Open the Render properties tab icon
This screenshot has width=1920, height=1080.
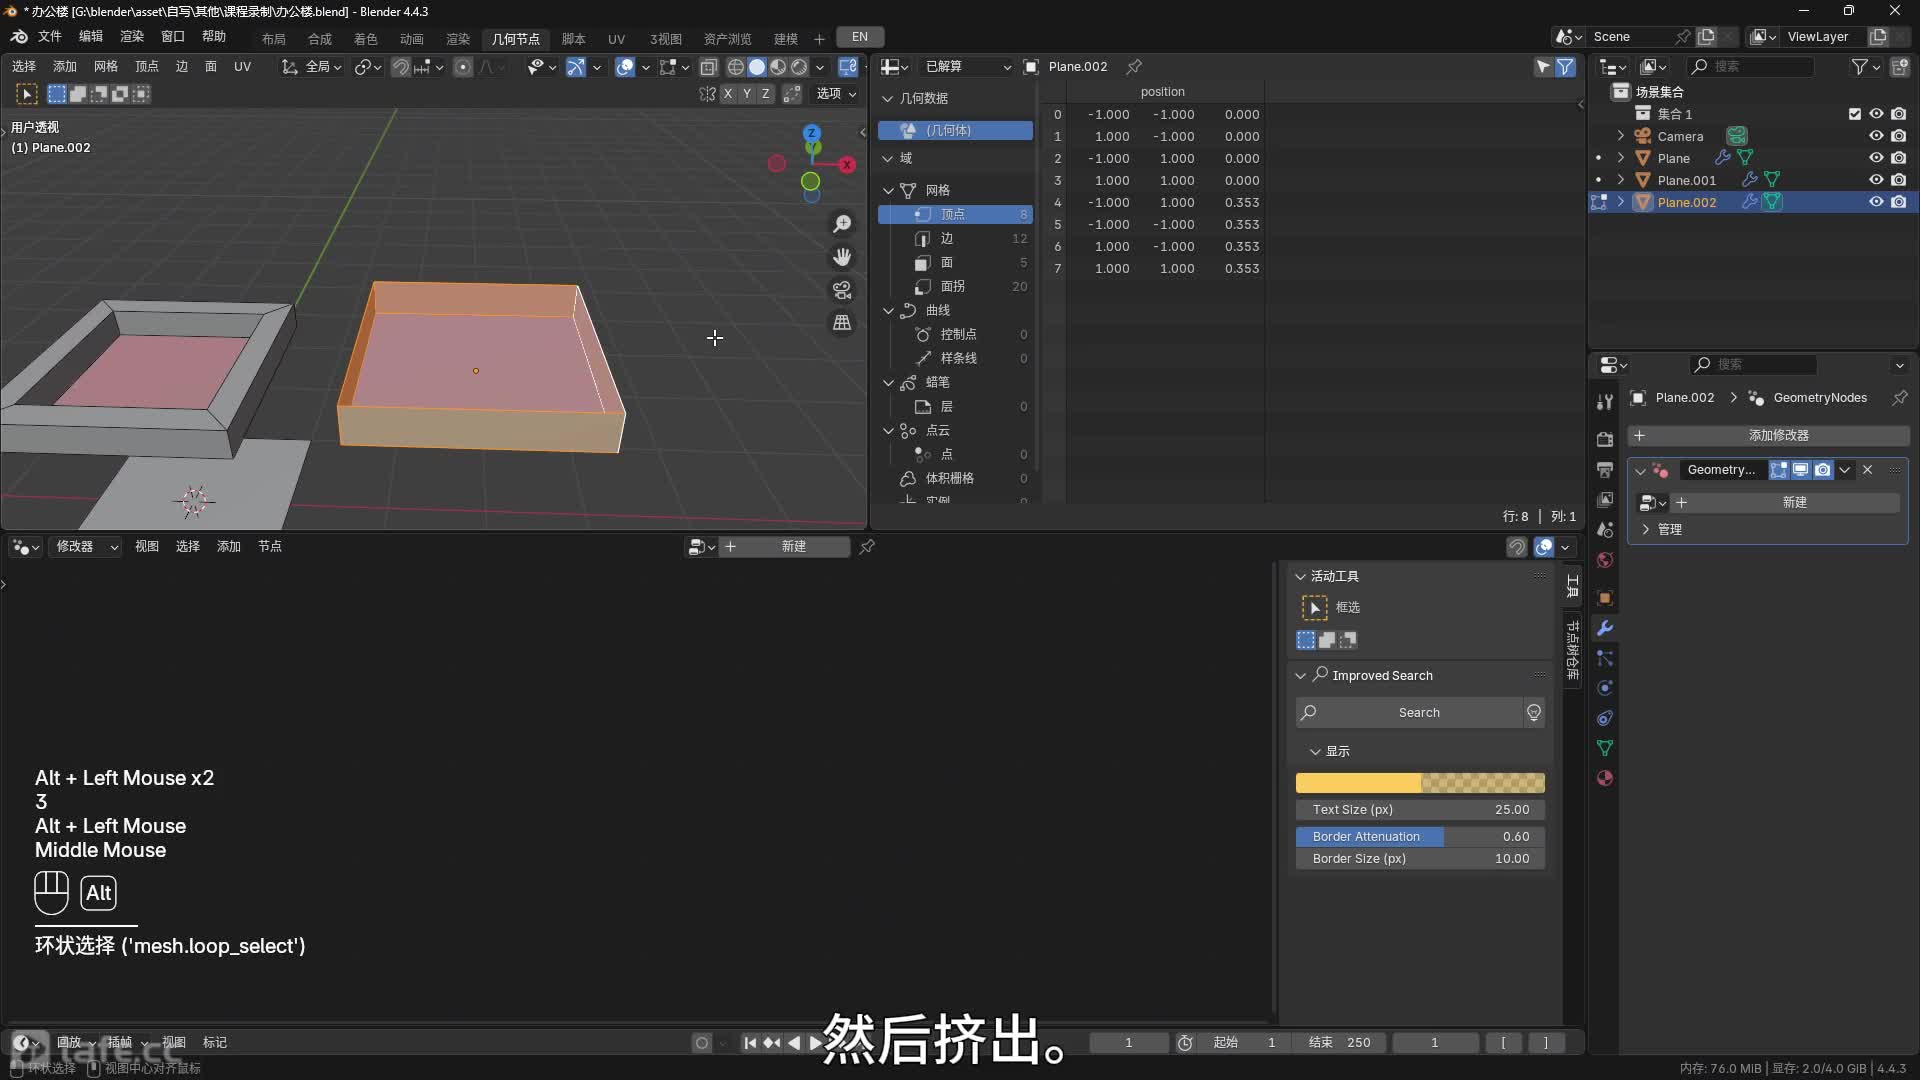tap(1605, 439)
